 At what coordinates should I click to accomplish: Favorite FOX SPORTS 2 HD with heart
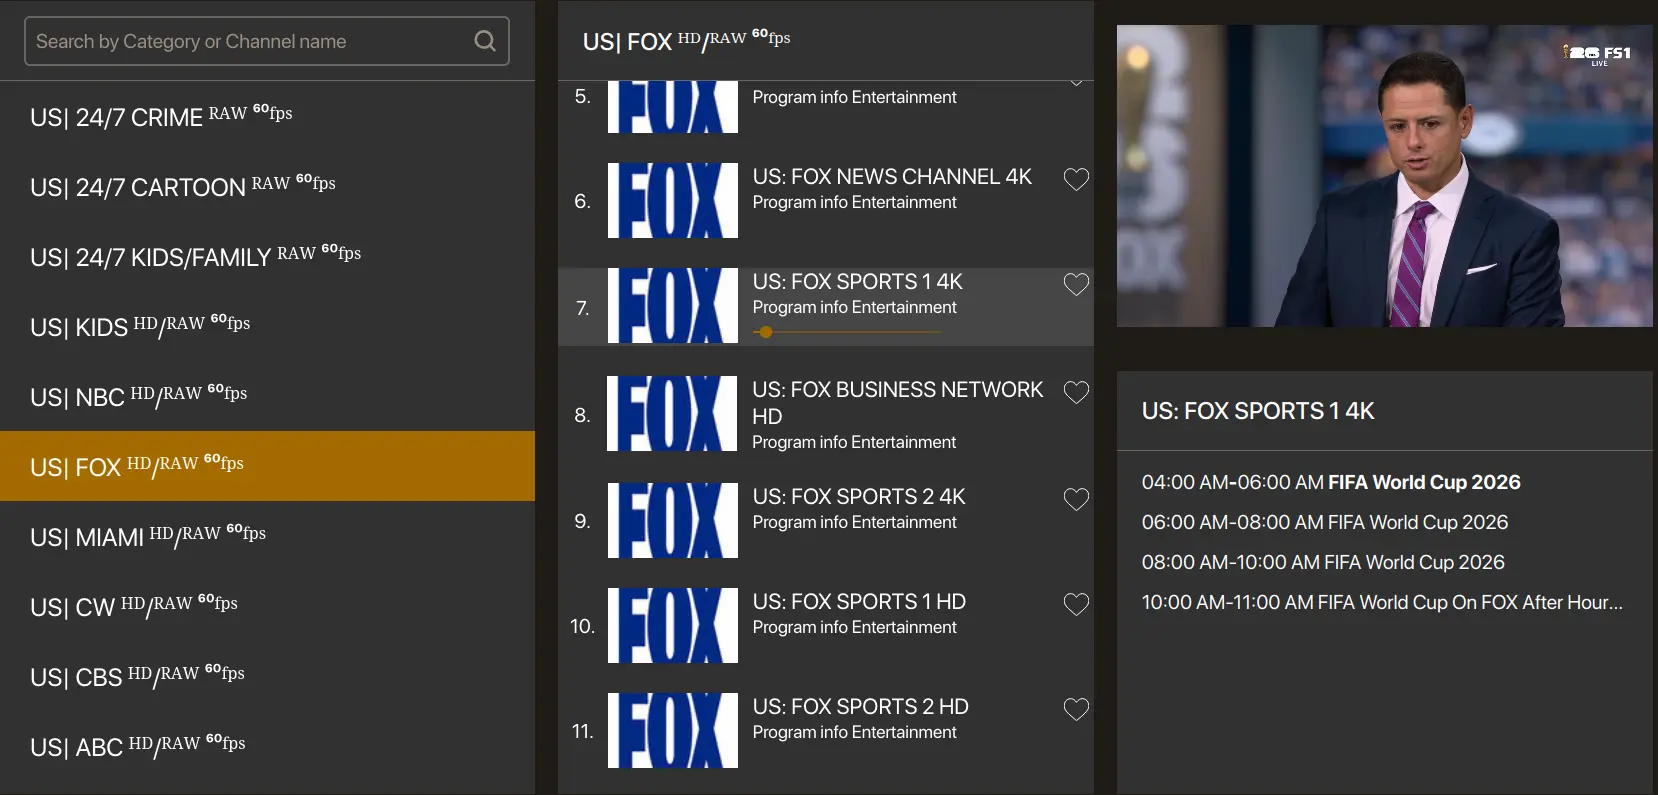tap(1076, 709)
